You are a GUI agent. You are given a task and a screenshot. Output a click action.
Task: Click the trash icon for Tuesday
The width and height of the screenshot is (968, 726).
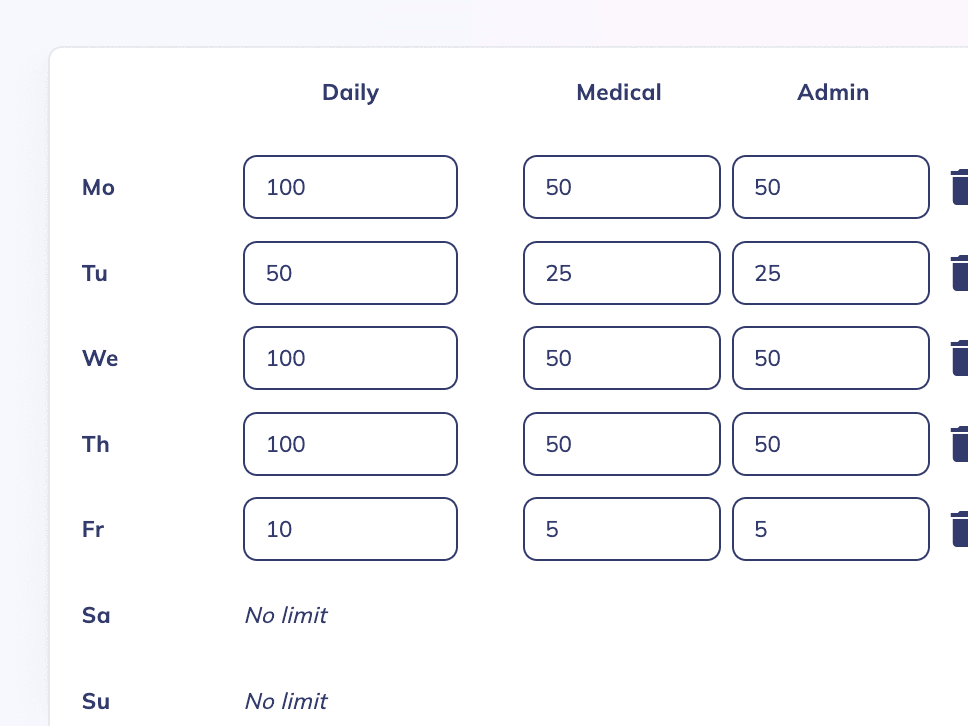click(959, 273)
